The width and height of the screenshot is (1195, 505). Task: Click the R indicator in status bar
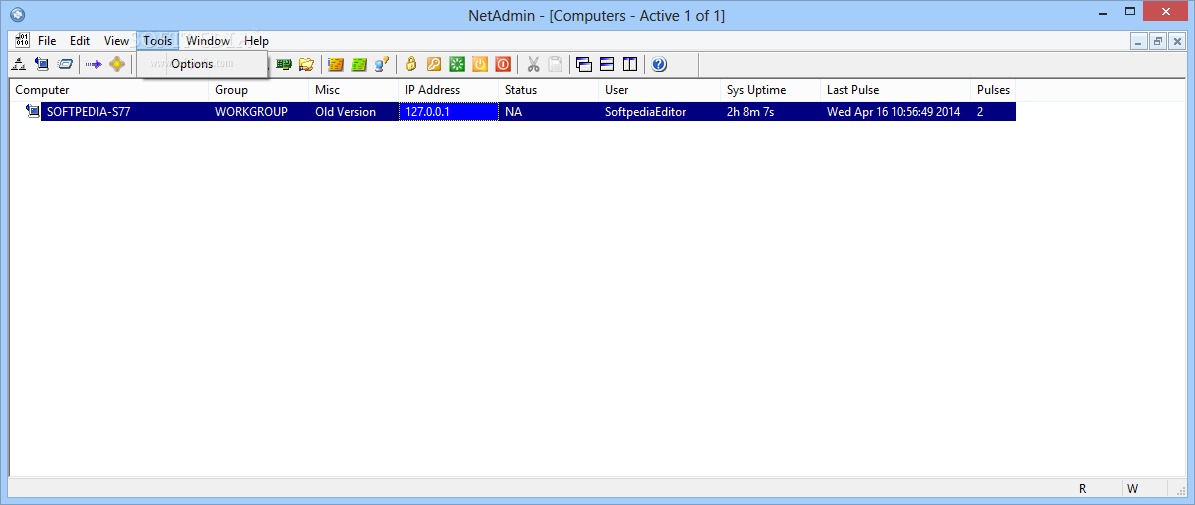(1083, 488)
